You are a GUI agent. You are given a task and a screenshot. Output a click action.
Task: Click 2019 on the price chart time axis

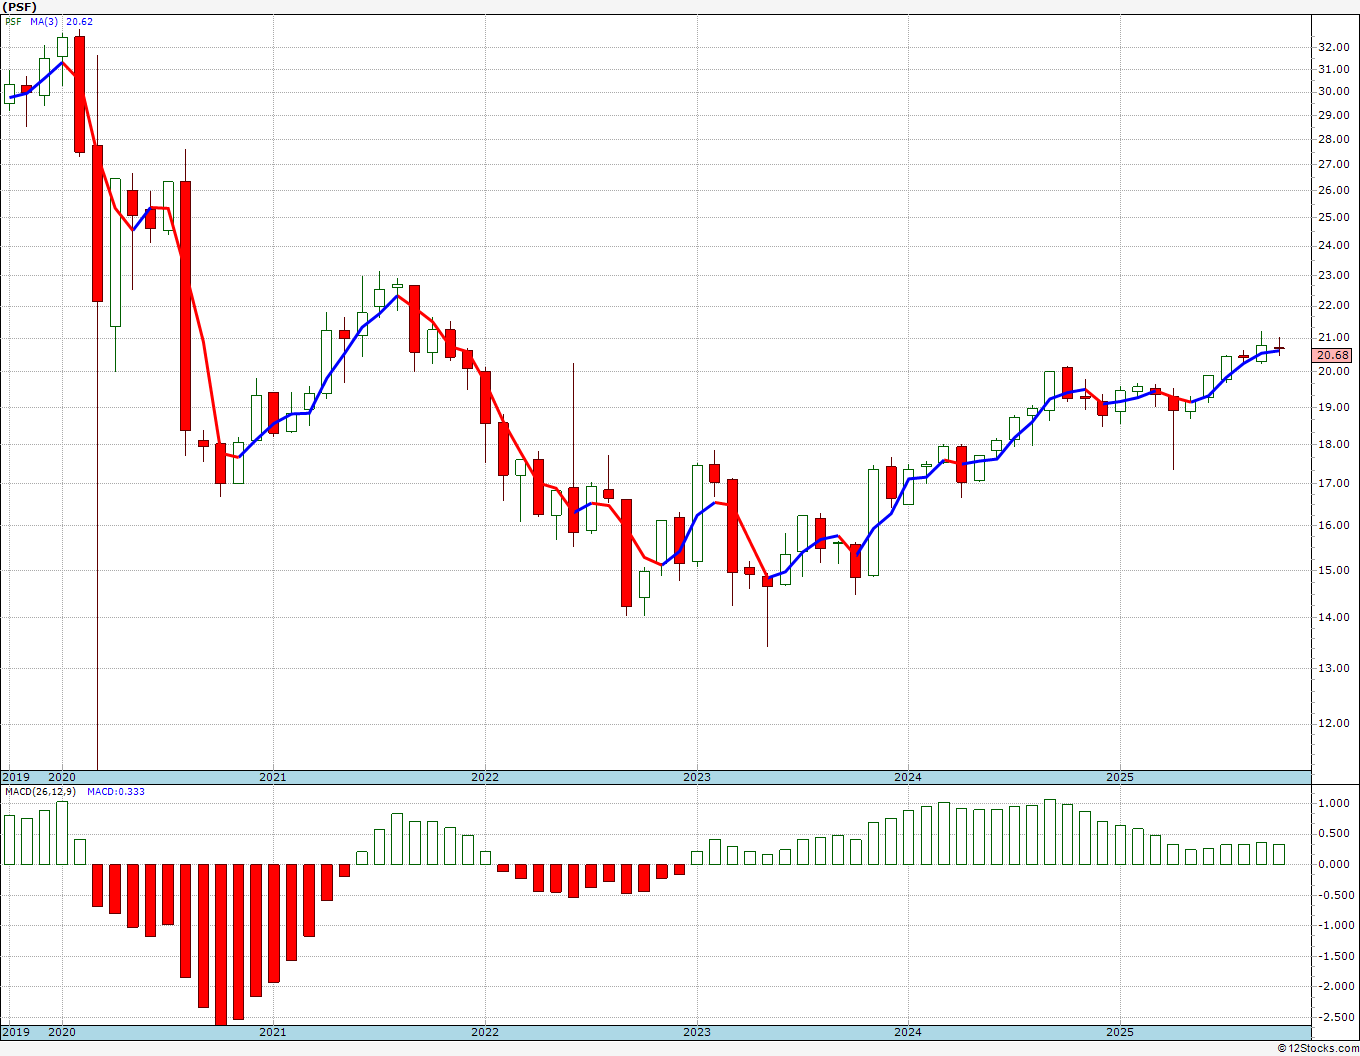click(15, 777)
